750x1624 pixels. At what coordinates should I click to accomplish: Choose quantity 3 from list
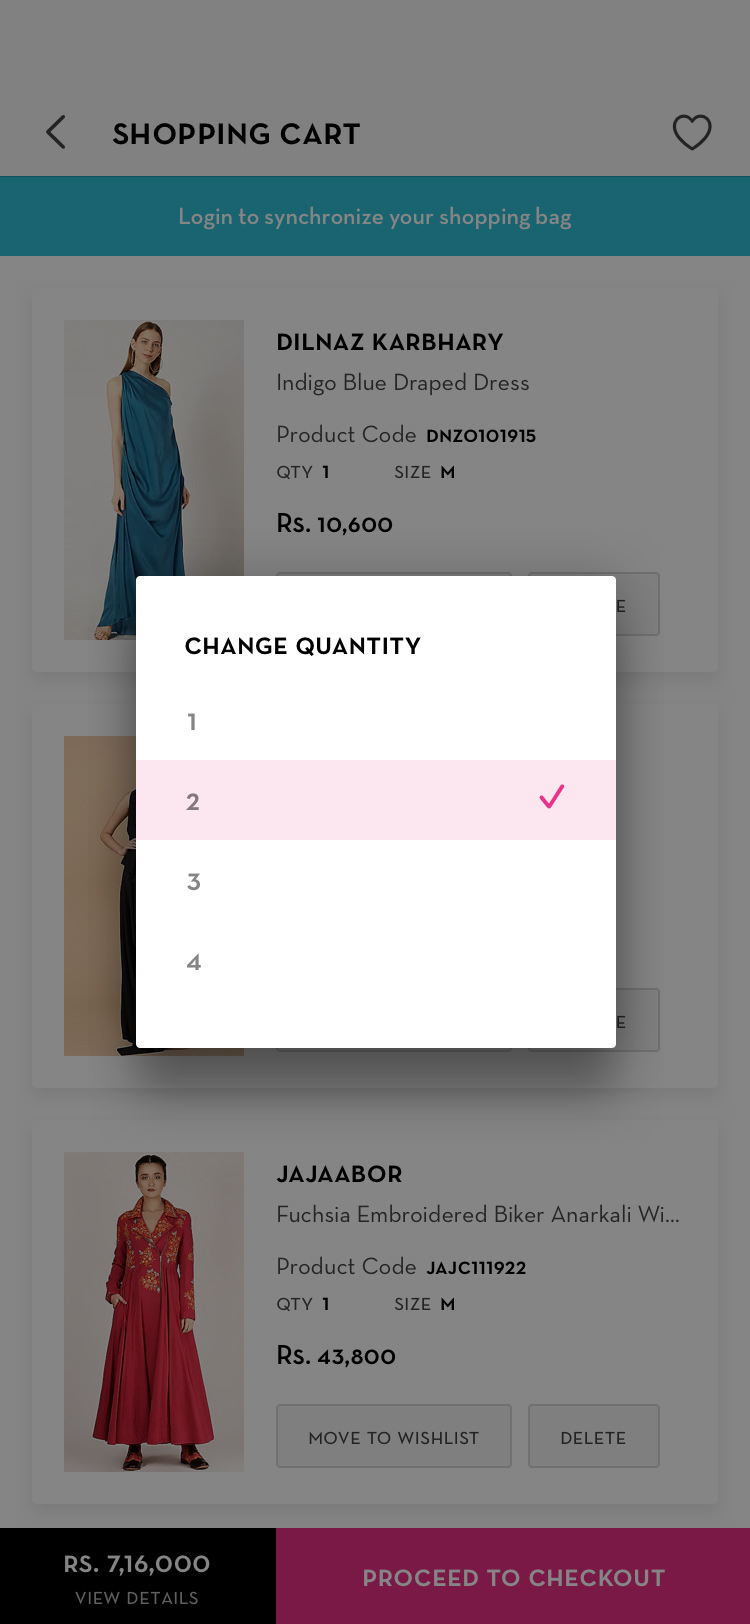click(x=375, y=881)
